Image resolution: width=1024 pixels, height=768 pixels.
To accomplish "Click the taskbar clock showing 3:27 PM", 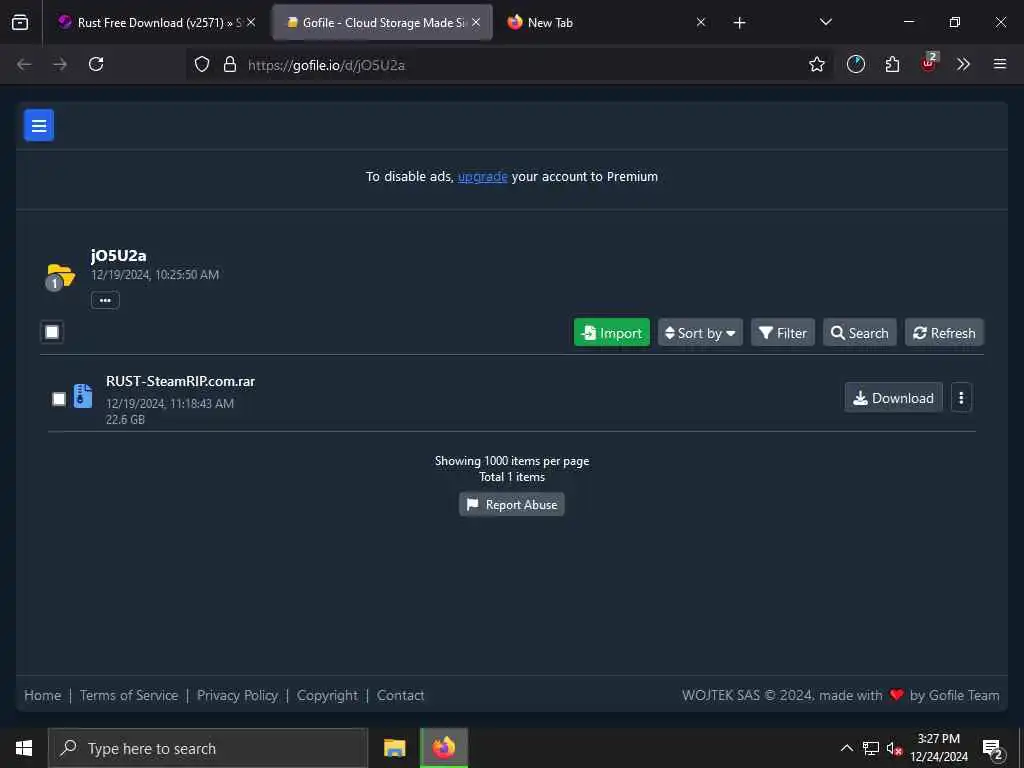I will 939,748.
